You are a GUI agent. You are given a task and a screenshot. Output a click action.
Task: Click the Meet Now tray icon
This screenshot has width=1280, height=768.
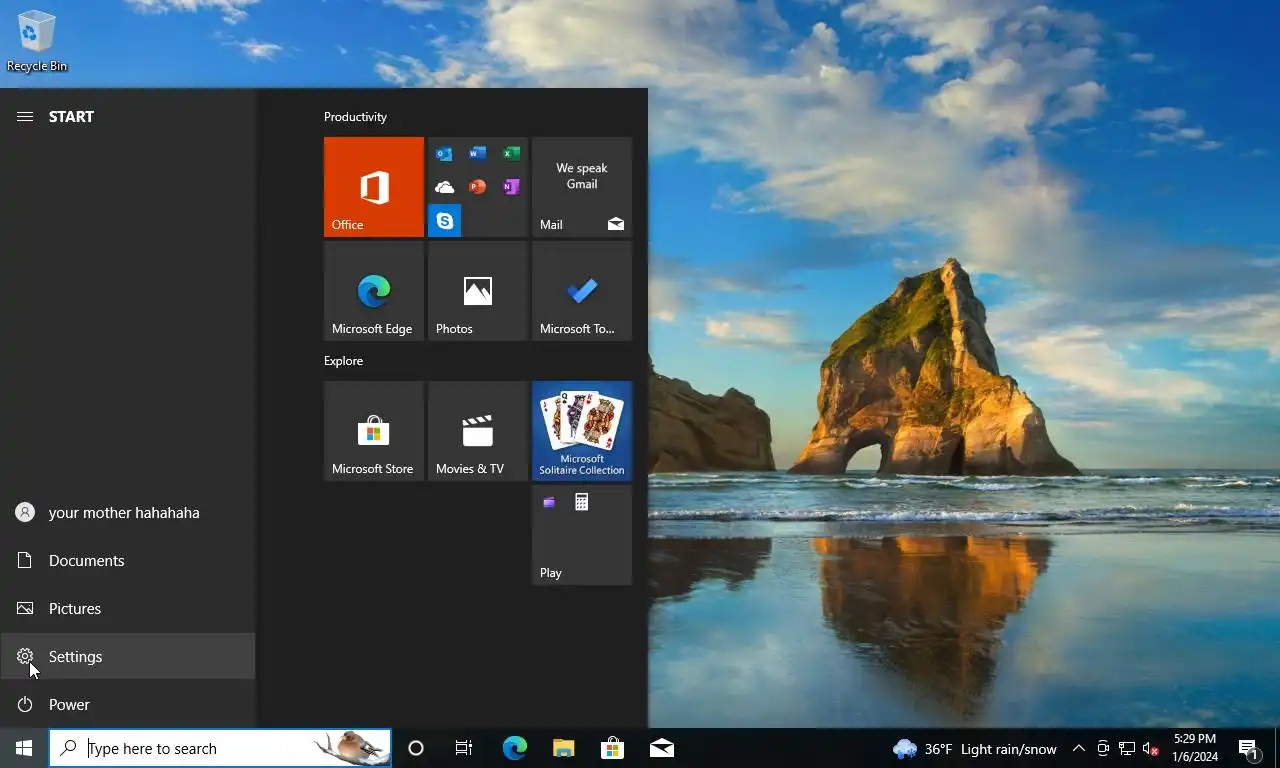pyautogui.click(x=1103, y=748)
